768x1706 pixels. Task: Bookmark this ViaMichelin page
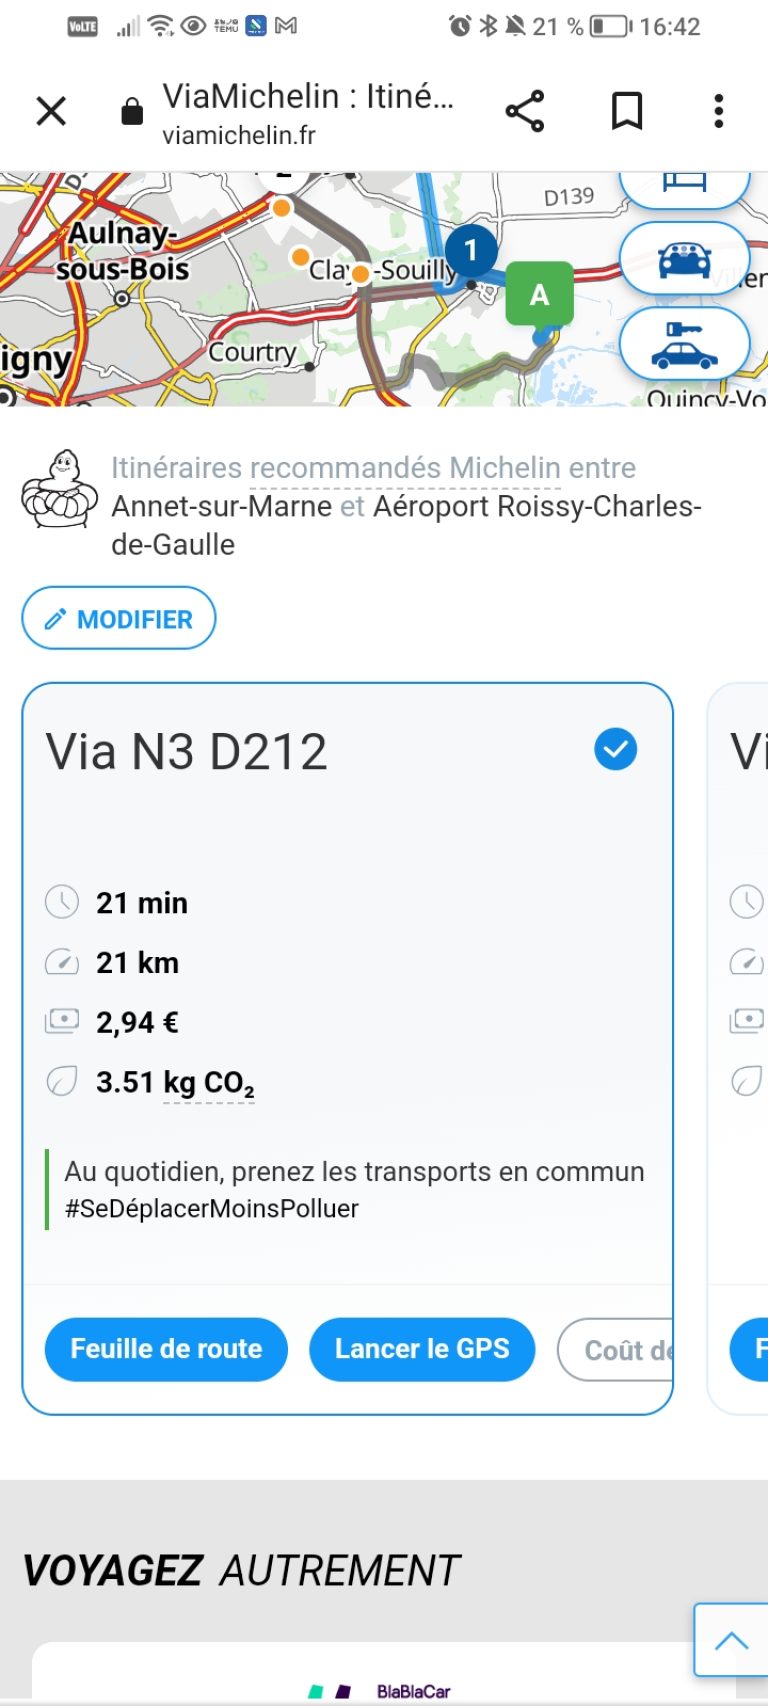[x=627, y=111]
